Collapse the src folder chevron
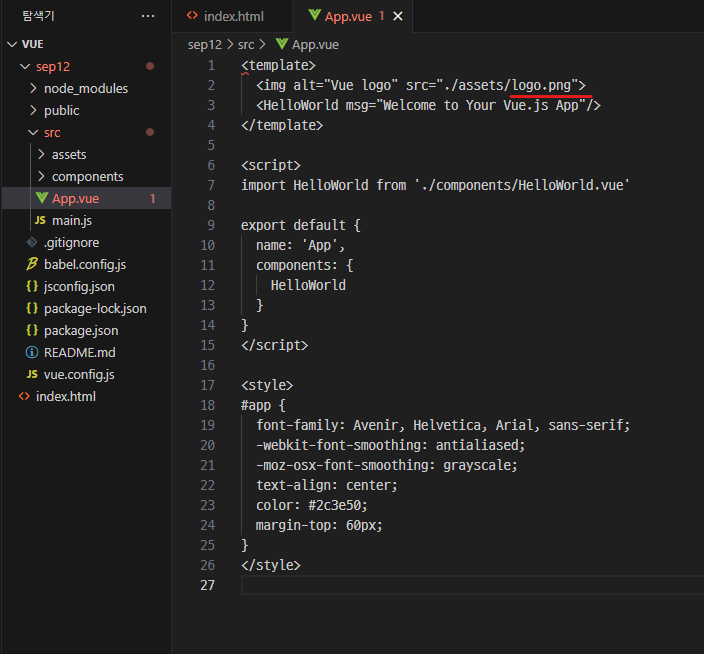Image resolution: width=704 pixels, height=654 pixels. [x=33, y=132]
